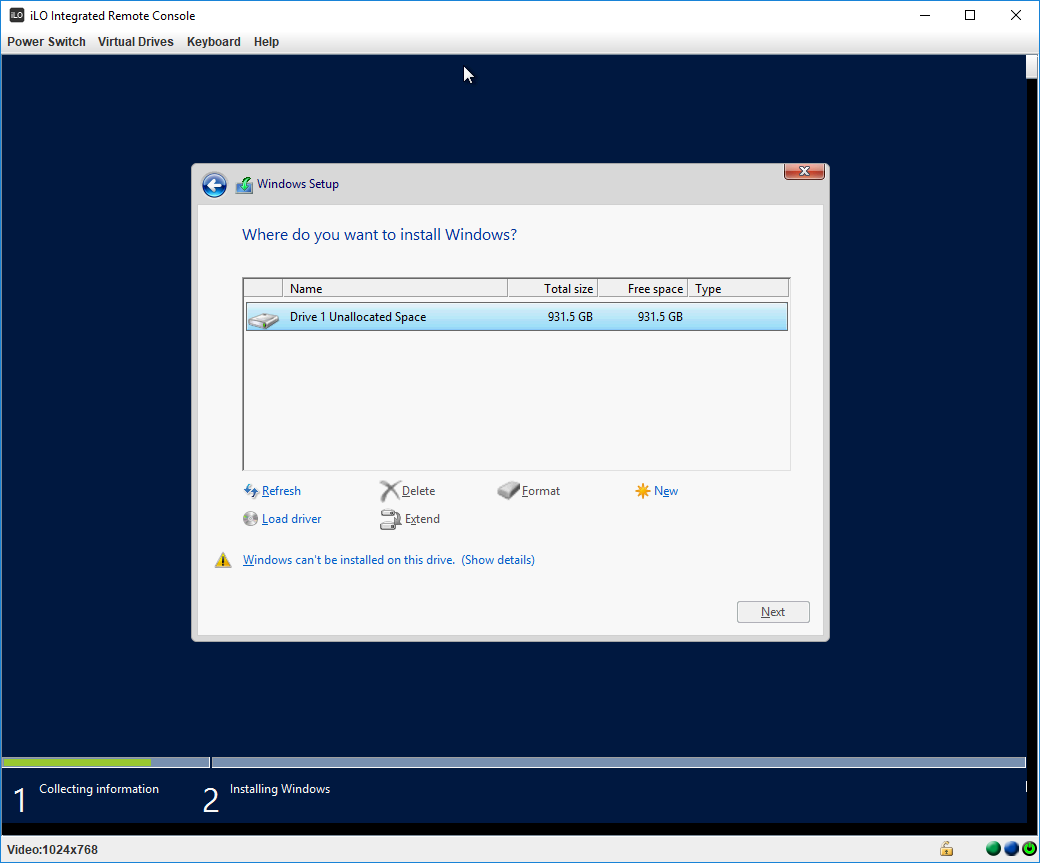Viewport: 1040px width, 863px height.
Task: Click the iLO logo in the title bar
Action: pos(17,15)
